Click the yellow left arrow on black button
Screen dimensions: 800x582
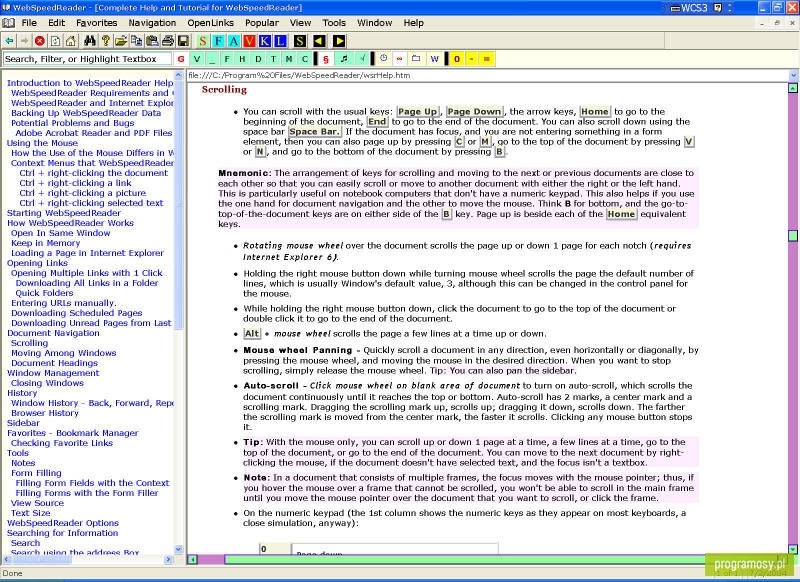[x=319, y=41]
